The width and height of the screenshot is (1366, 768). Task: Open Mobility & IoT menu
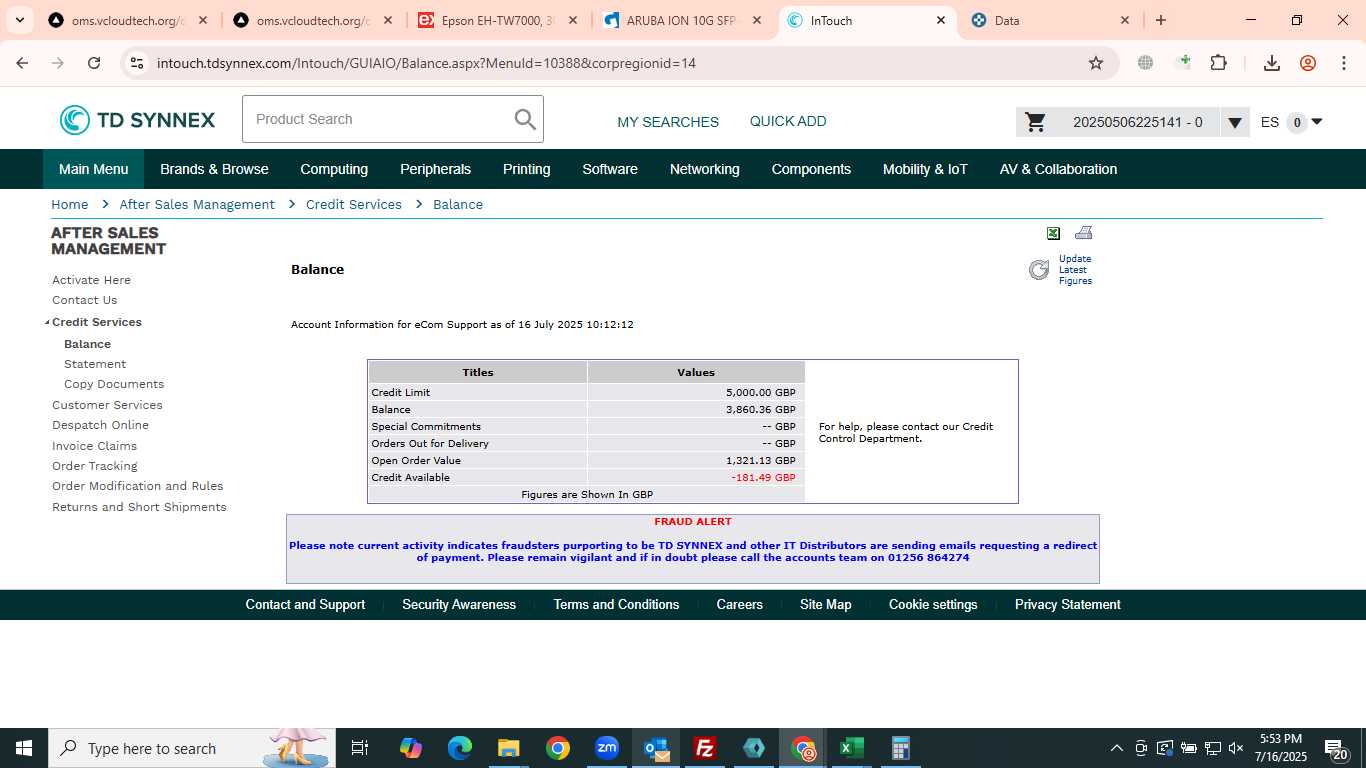tap(925, 169)
